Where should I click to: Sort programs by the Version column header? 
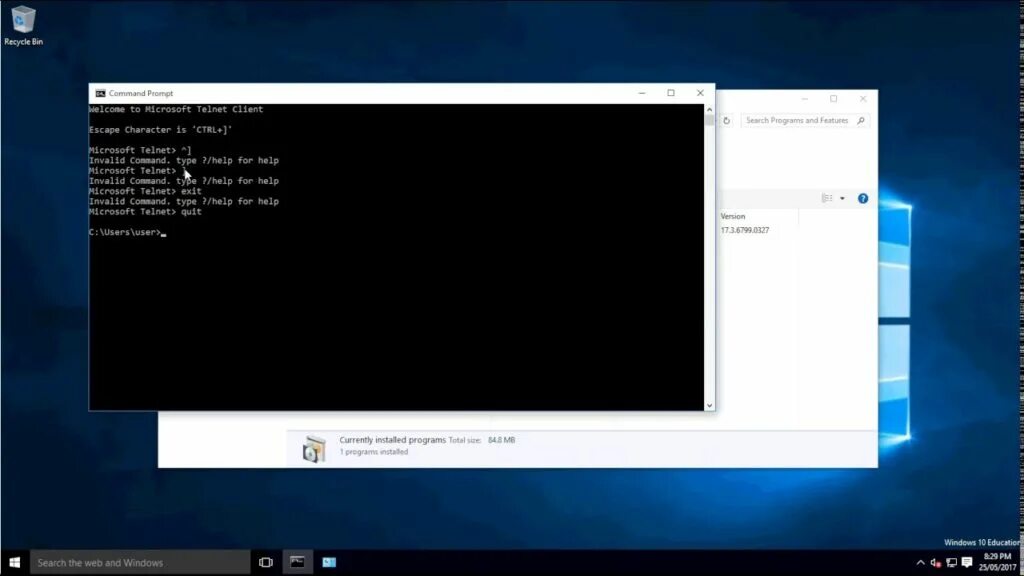733,216
